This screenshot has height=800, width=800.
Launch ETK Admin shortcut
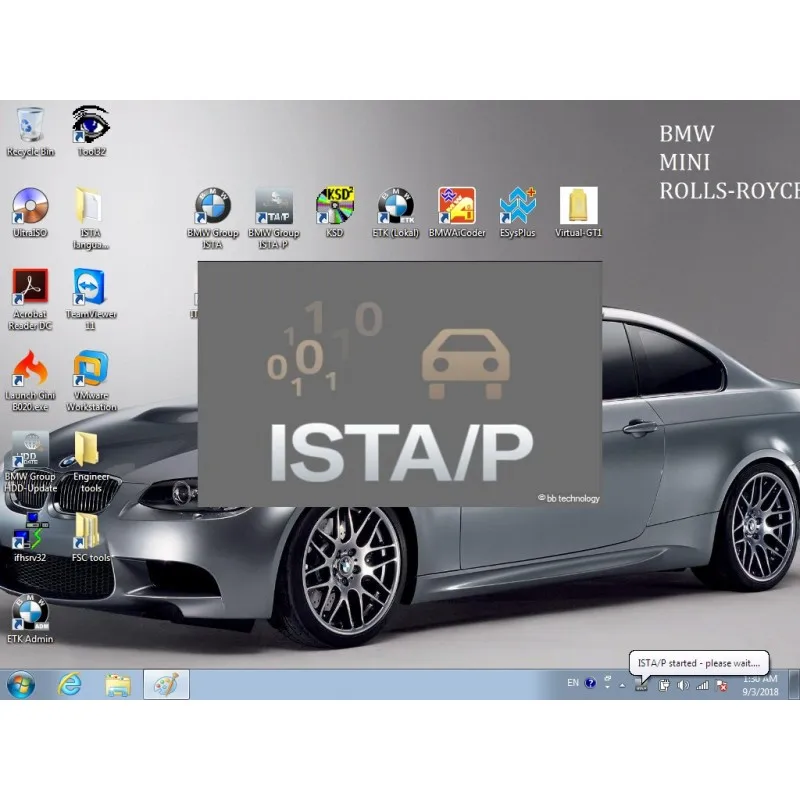[x=30, y=619]
